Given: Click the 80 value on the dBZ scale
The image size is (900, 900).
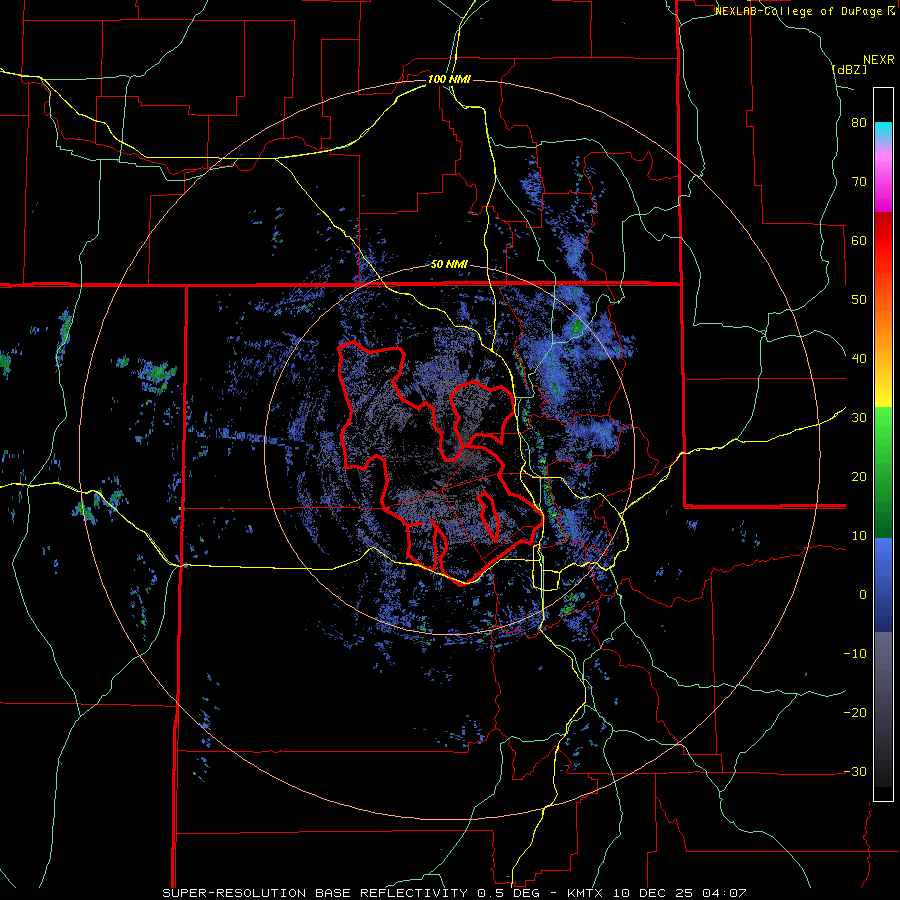Looking at the screenshot, I should pyautogui.click(x=859, y=123).
